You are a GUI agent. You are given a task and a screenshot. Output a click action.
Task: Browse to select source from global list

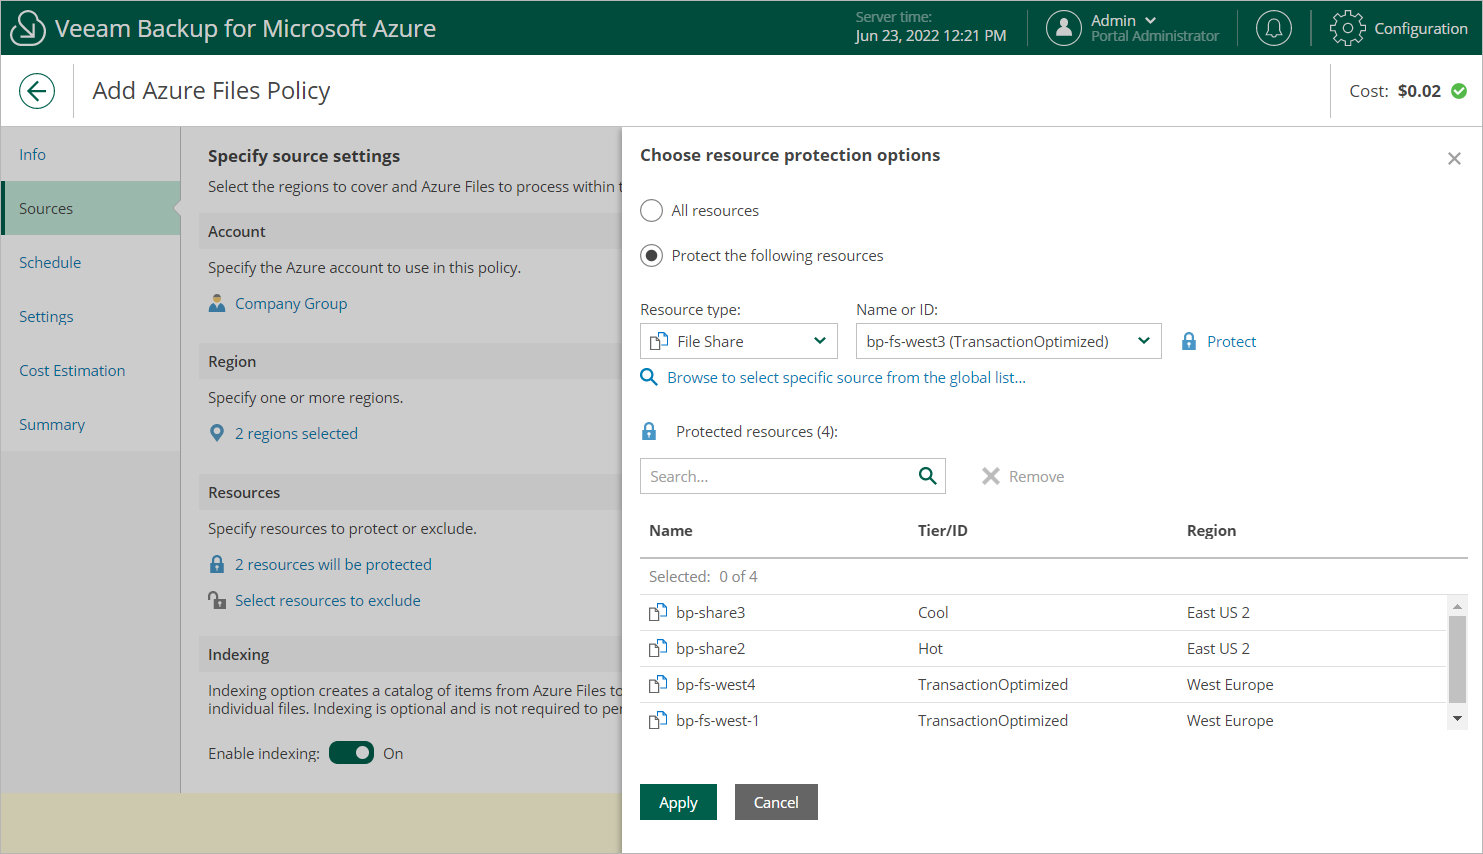845,378
